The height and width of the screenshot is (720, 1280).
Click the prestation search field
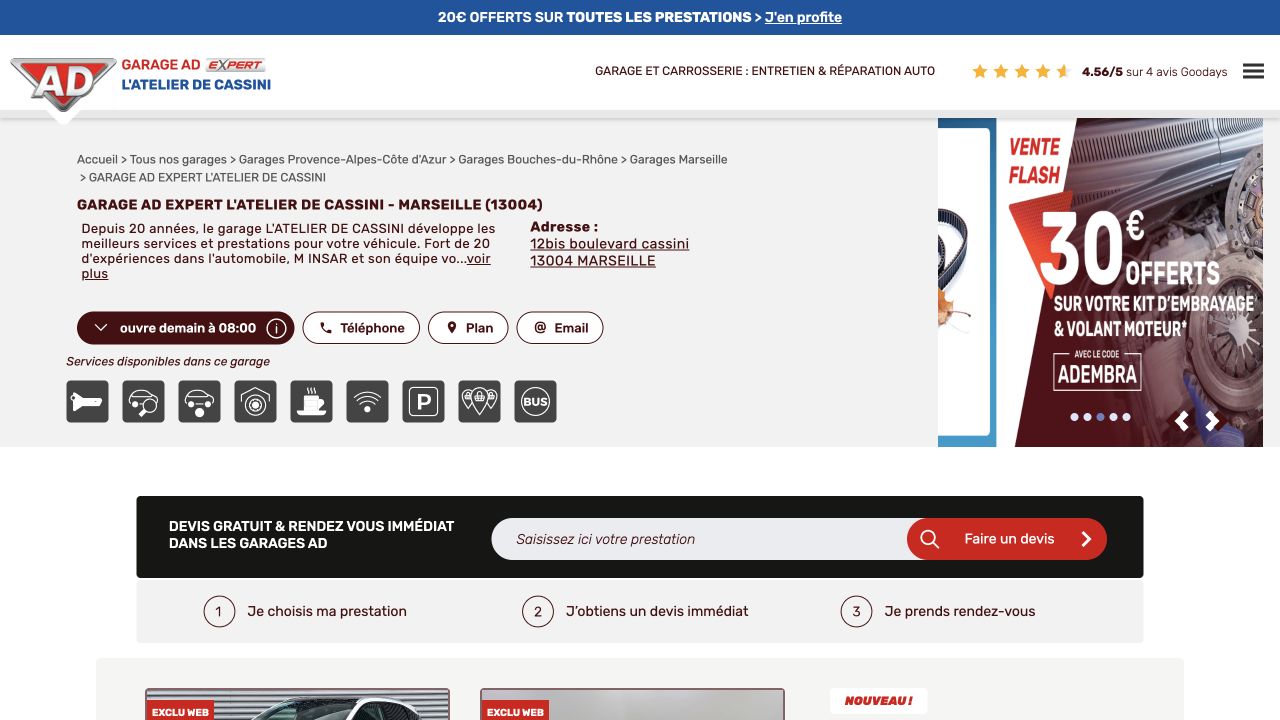point(700,539)
